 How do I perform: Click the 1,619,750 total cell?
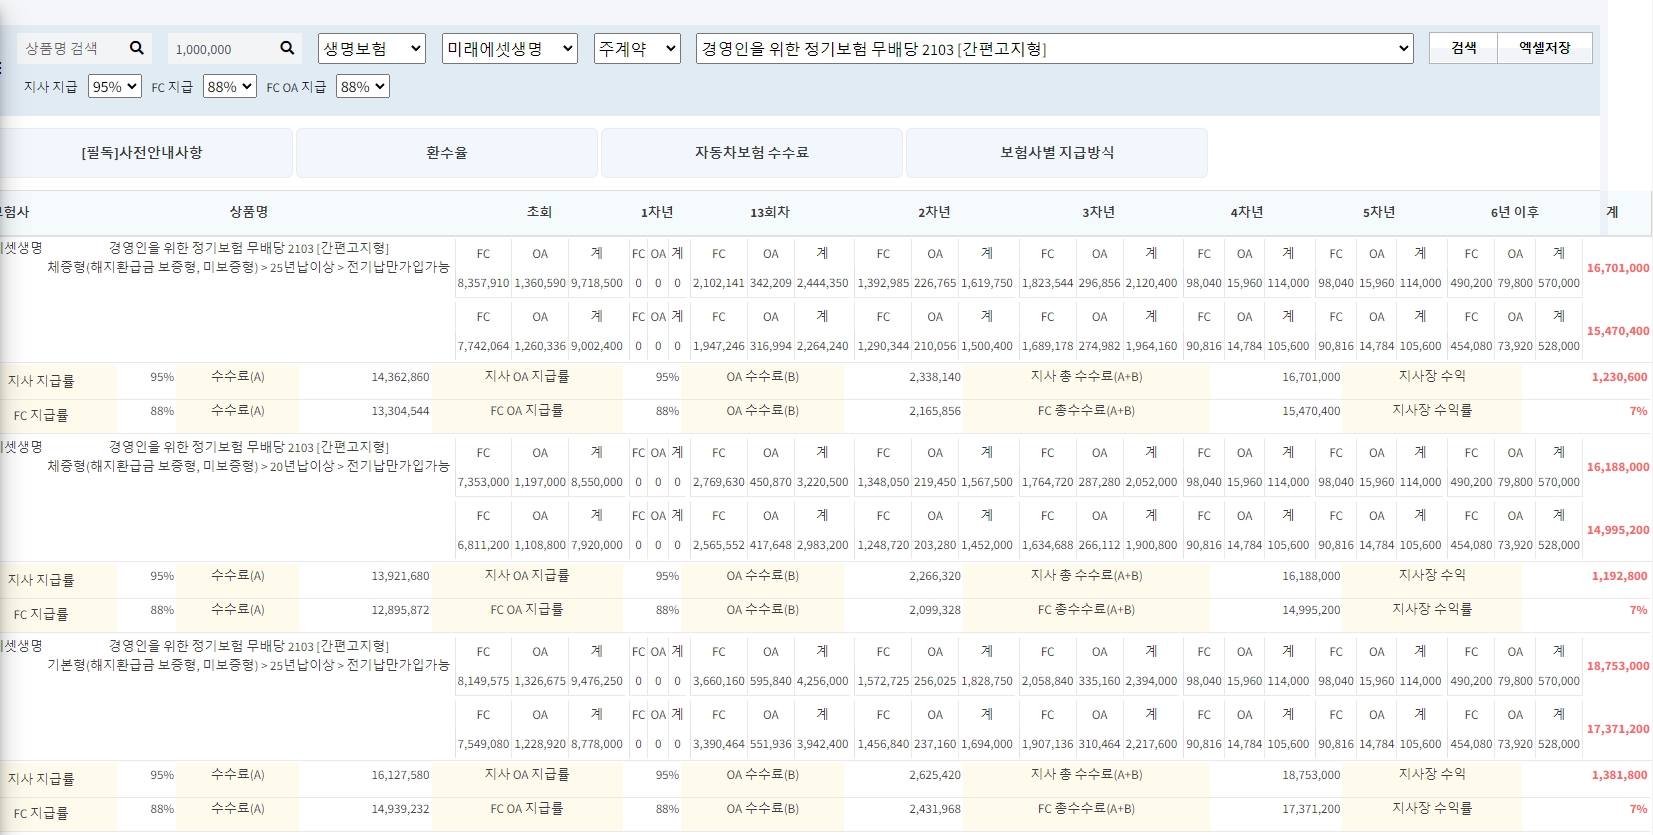[987, 283]
